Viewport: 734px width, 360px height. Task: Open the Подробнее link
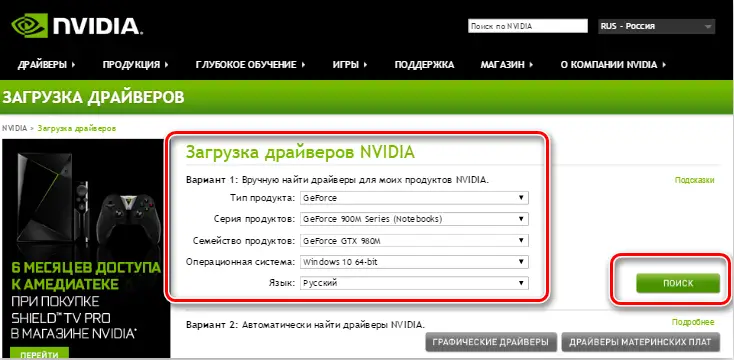[x=693, y=322]
